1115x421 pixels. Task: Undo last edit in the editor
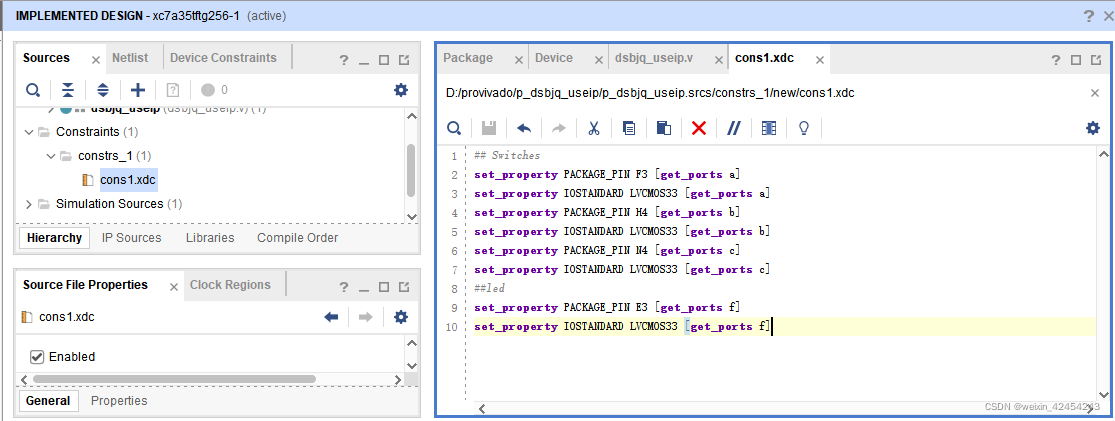coord(524,128)
